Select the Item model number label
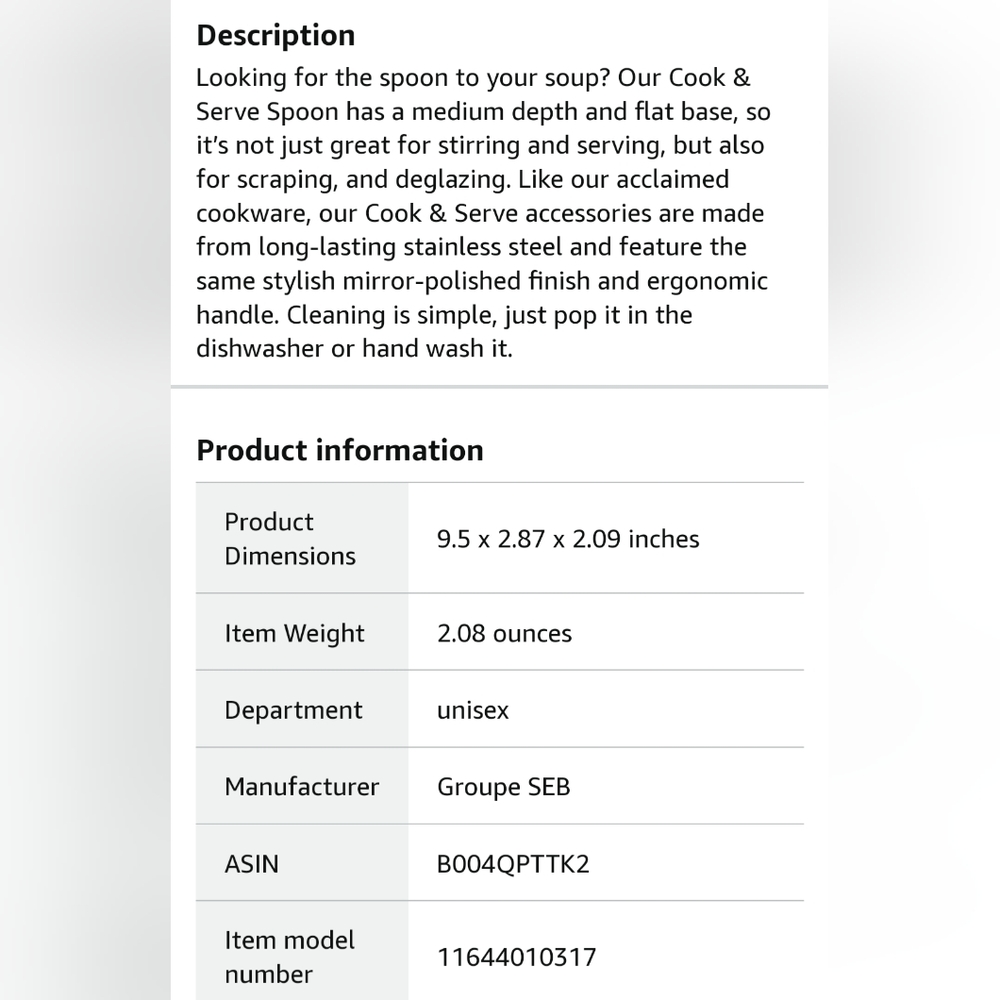 [290, 957]
